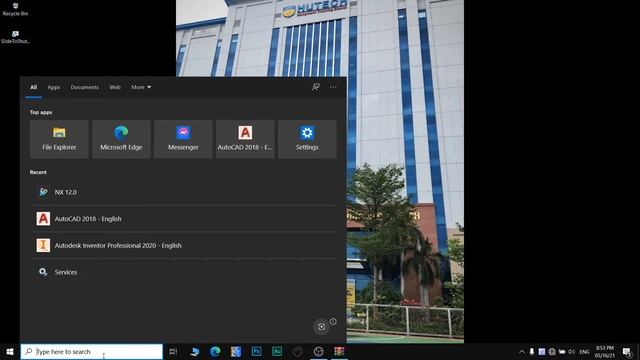Image resolution: width=640 pixels, height=360 pixels.
Task: Open the Action Center notifications icon
Action: point(627,352)
